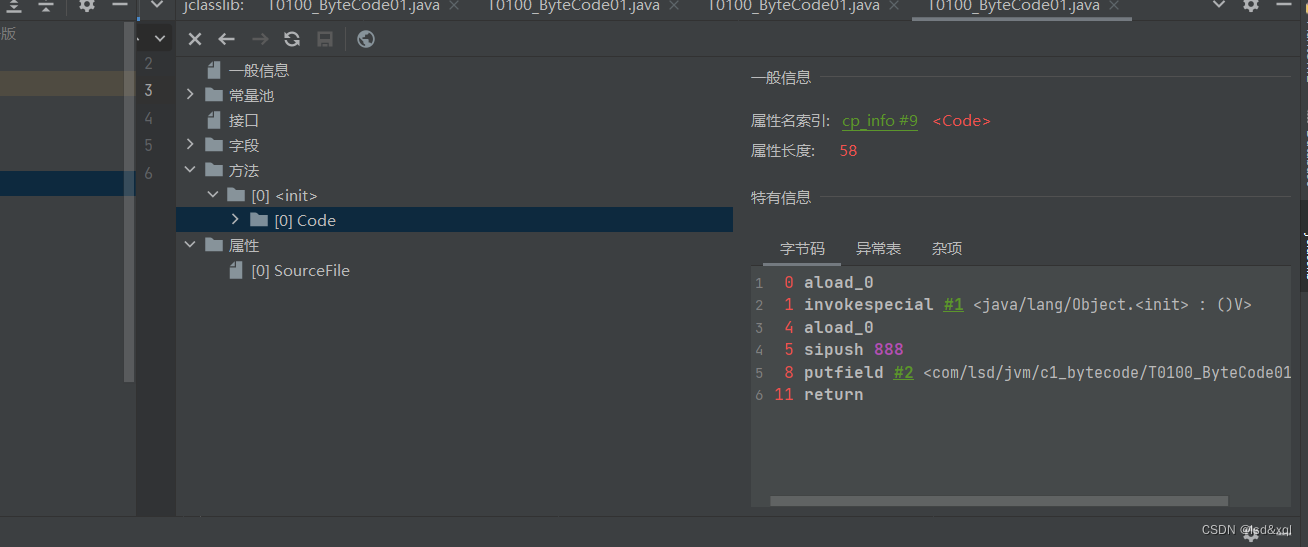Click editor gutter line number 6
Viewport: 1308px width, 547px height.
click(148, 173)
